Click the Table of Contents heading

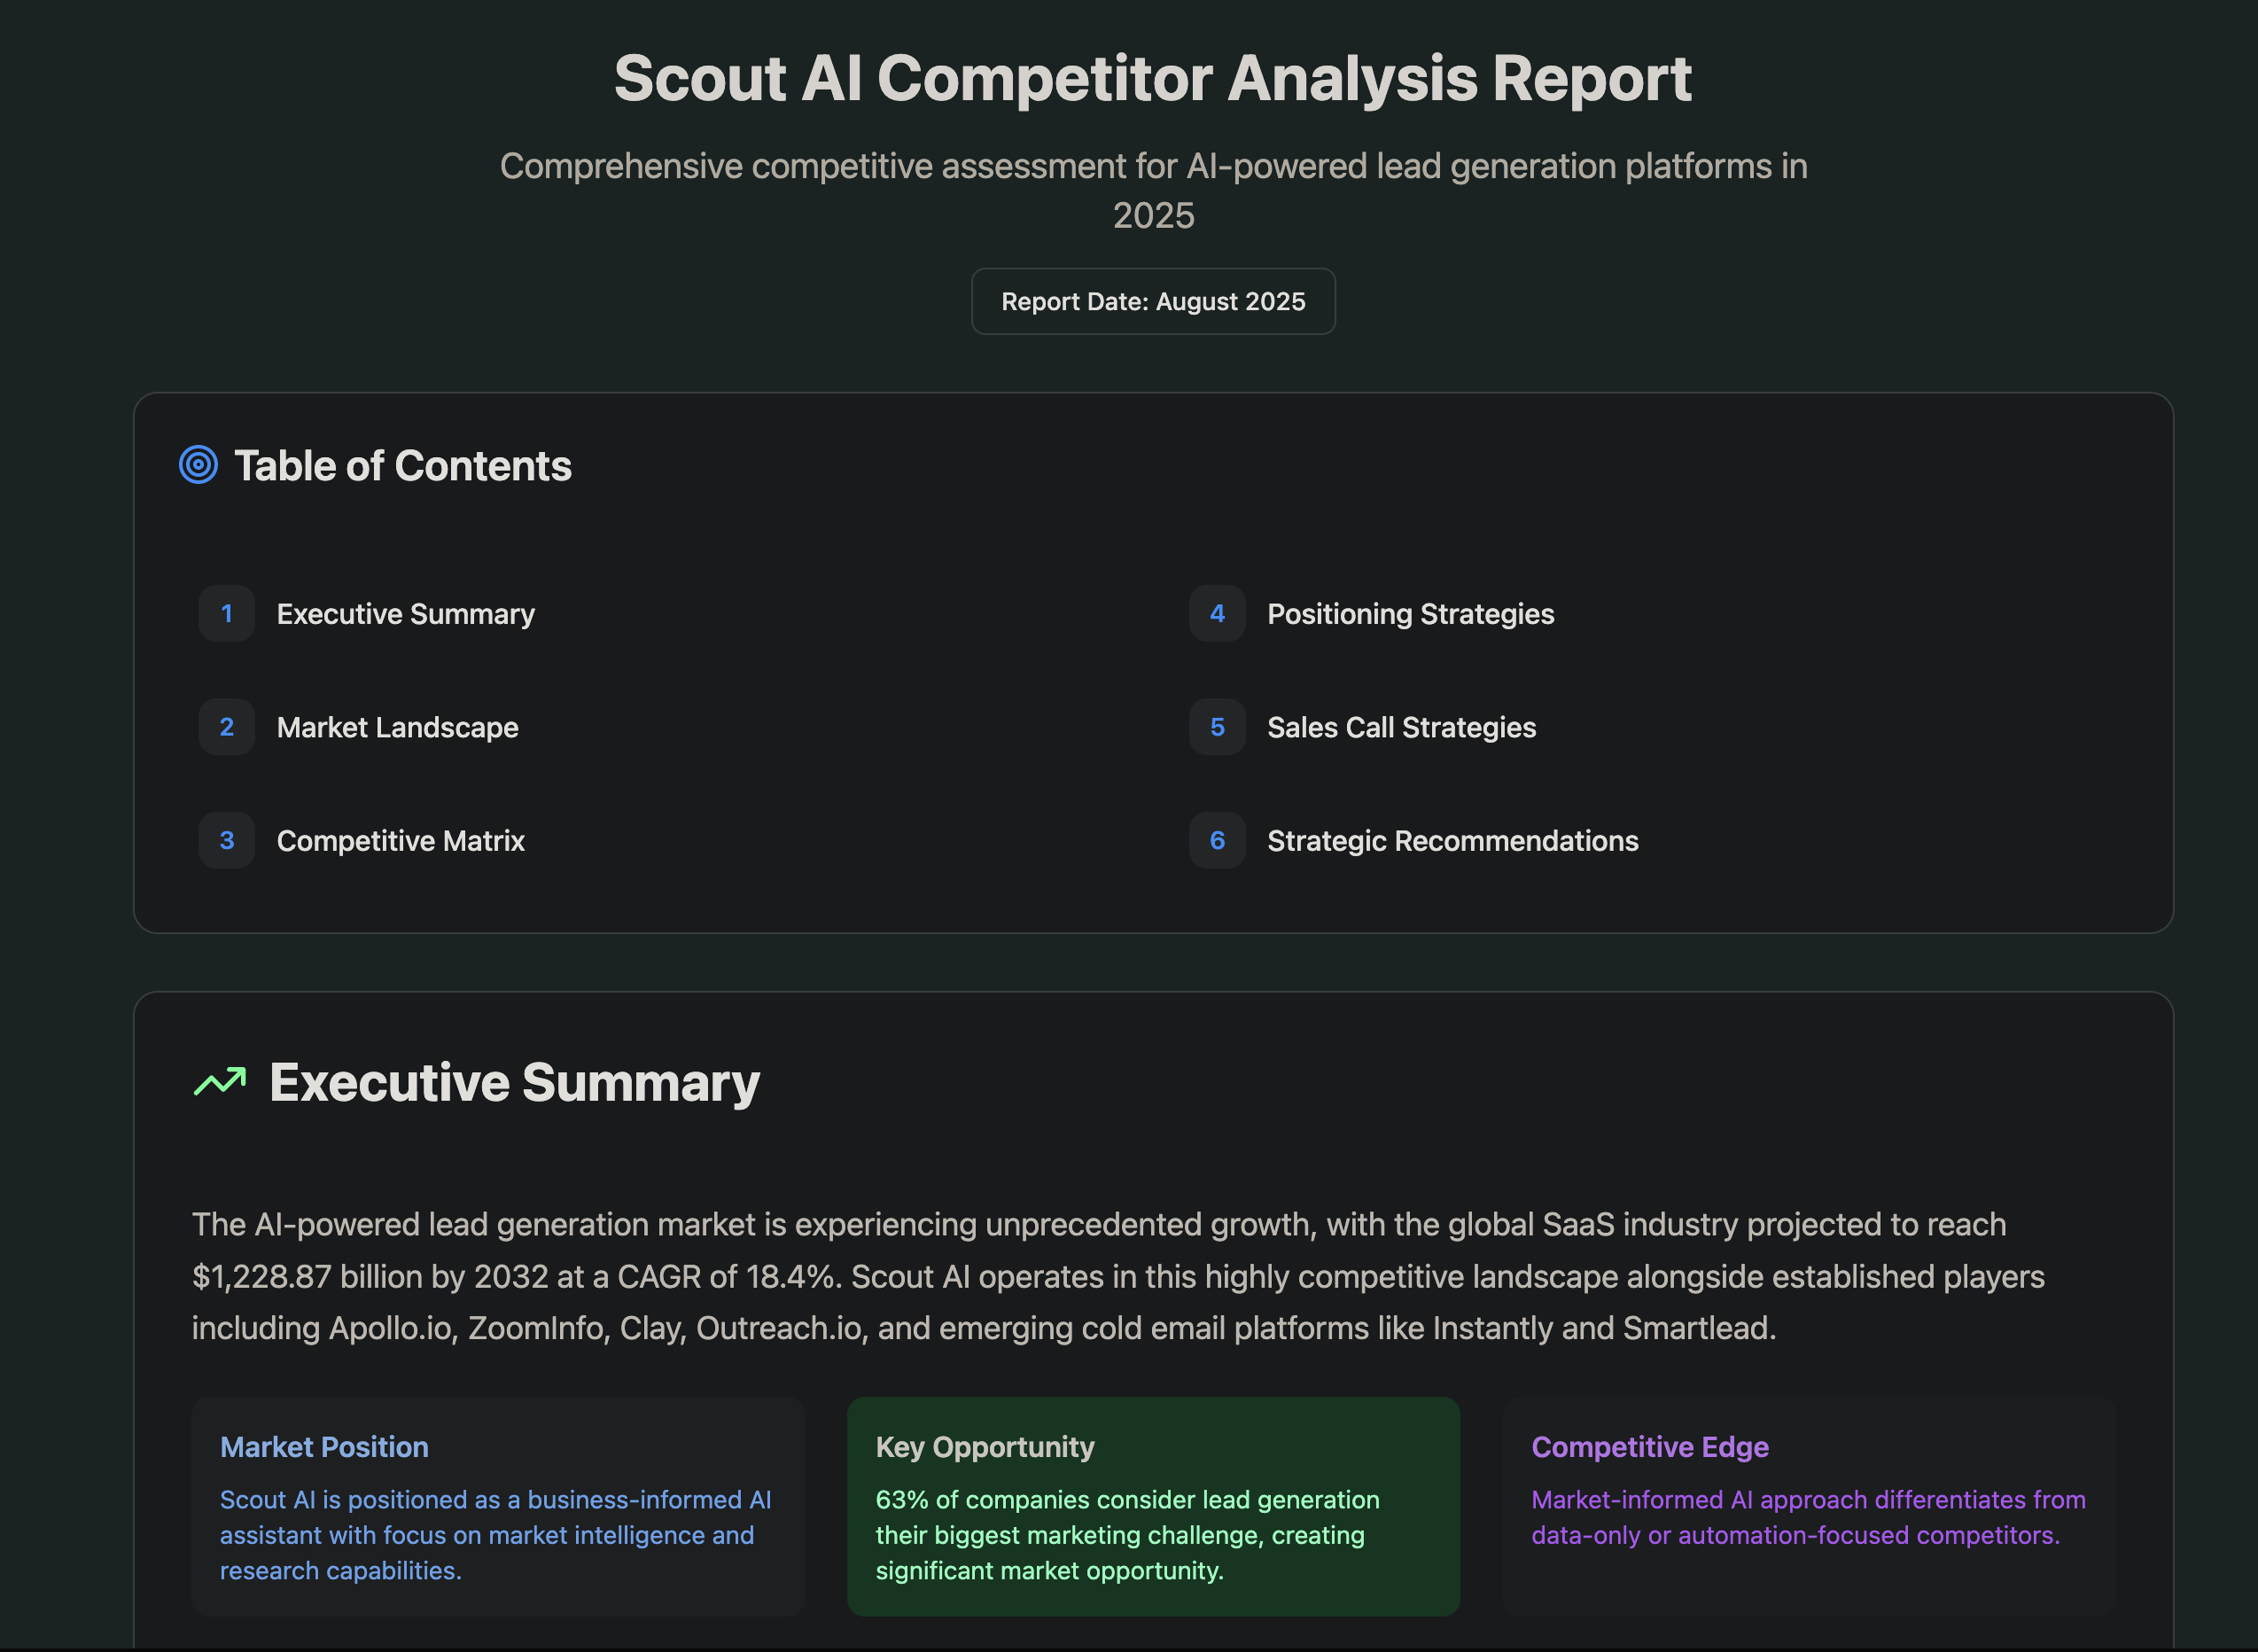click(403, 466)
